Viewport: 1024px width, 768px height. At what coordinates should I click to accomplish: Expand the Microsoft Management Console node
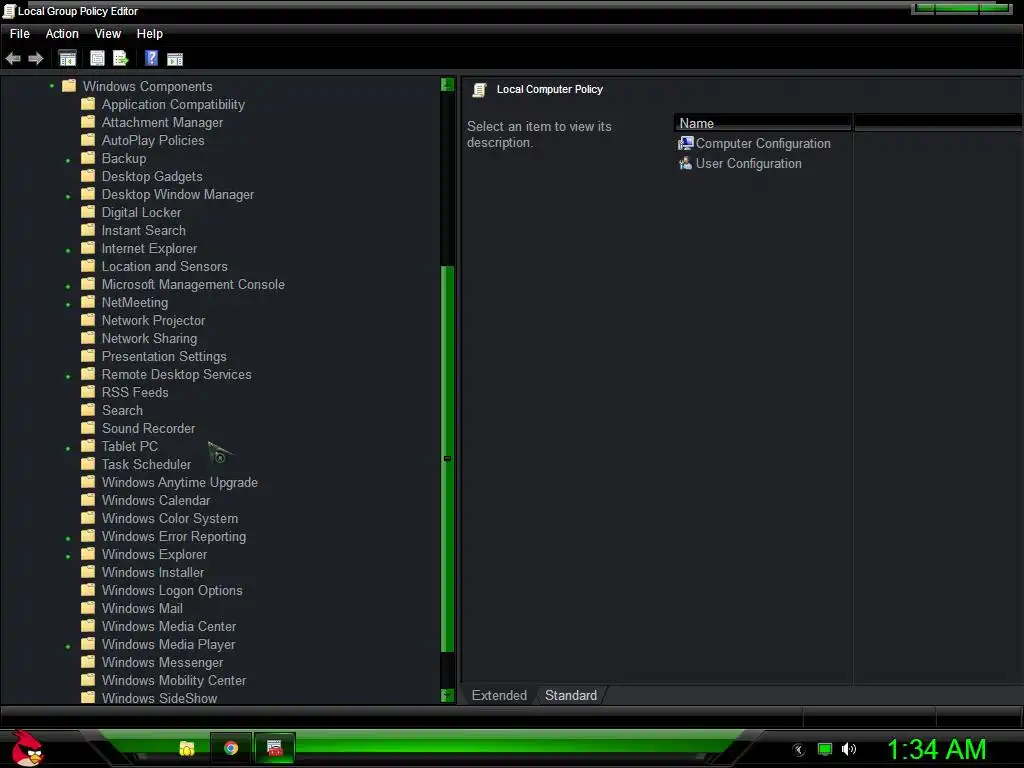68,286
